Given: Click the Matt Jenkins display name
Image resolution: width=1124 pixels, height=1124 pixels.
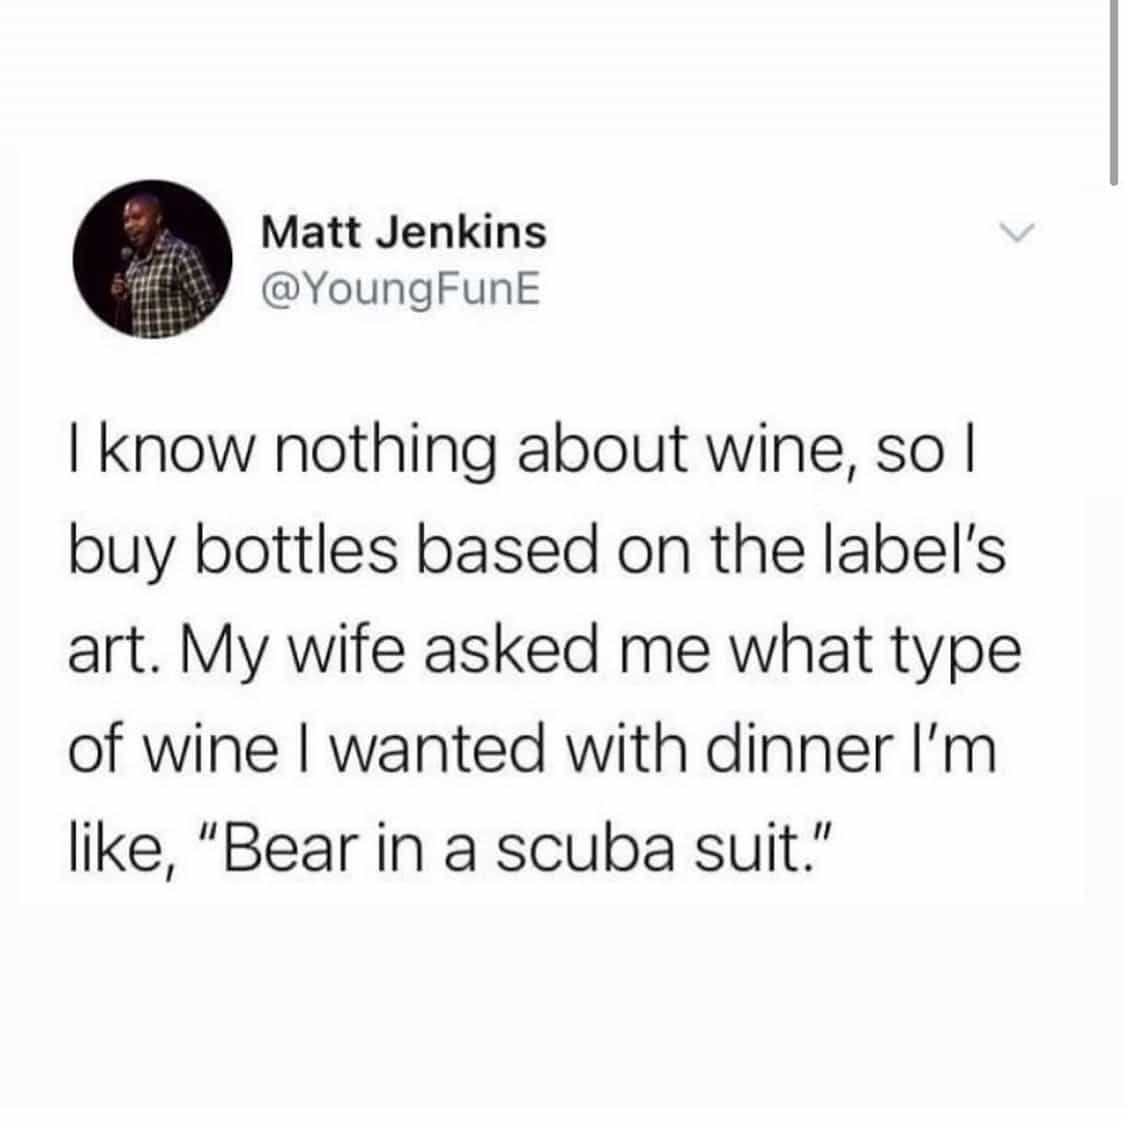Looking at the screenshot, I should [x=404, y=233].
